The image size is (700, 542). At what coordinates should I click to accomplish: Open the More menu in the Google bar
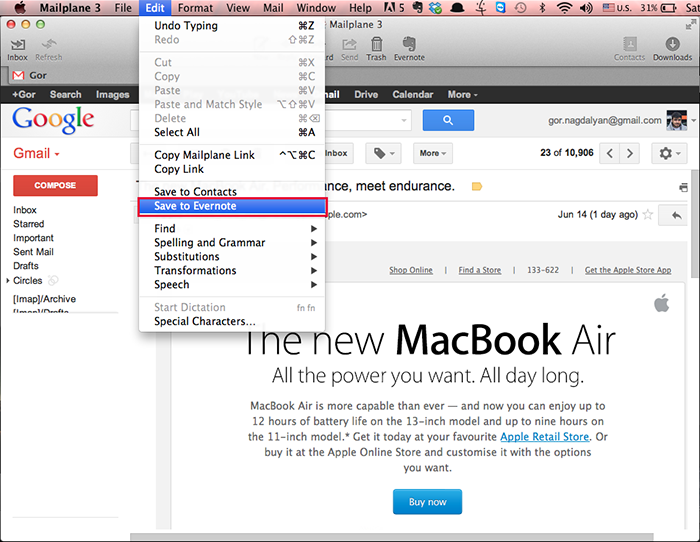(462, 95)
